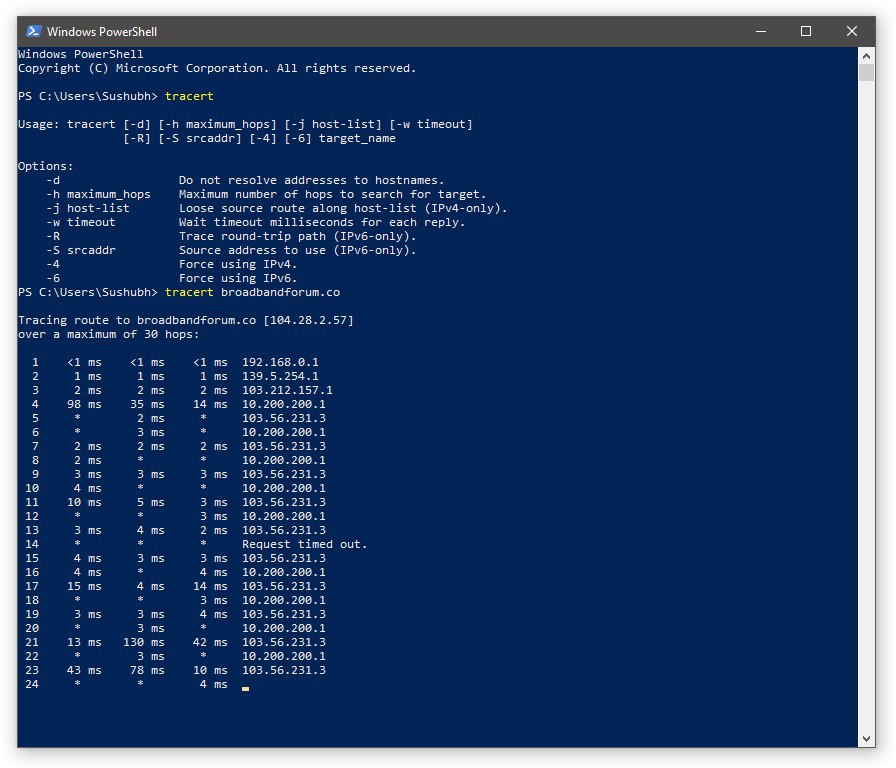Click the scrollbar down arrow
Viewport: 896px width, 768px height.
867,738
